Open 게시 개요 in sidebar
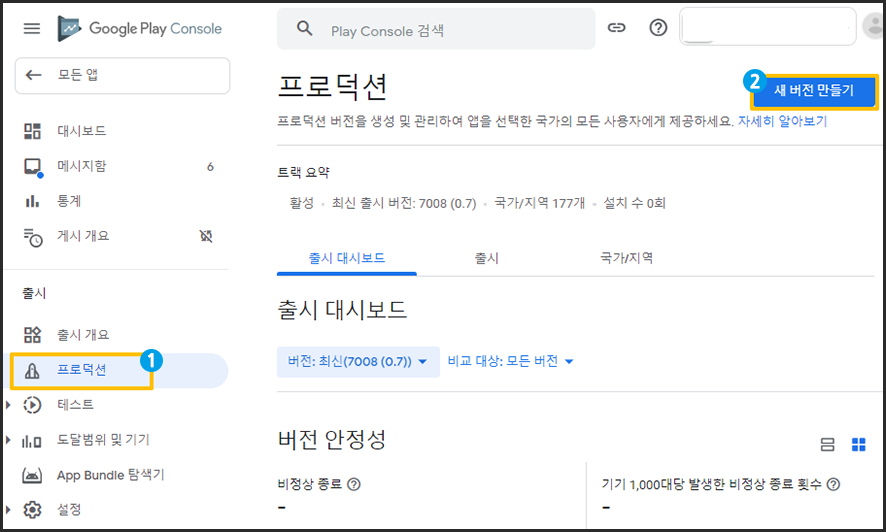This screenshot has width=886, height=532. point(82,236)
